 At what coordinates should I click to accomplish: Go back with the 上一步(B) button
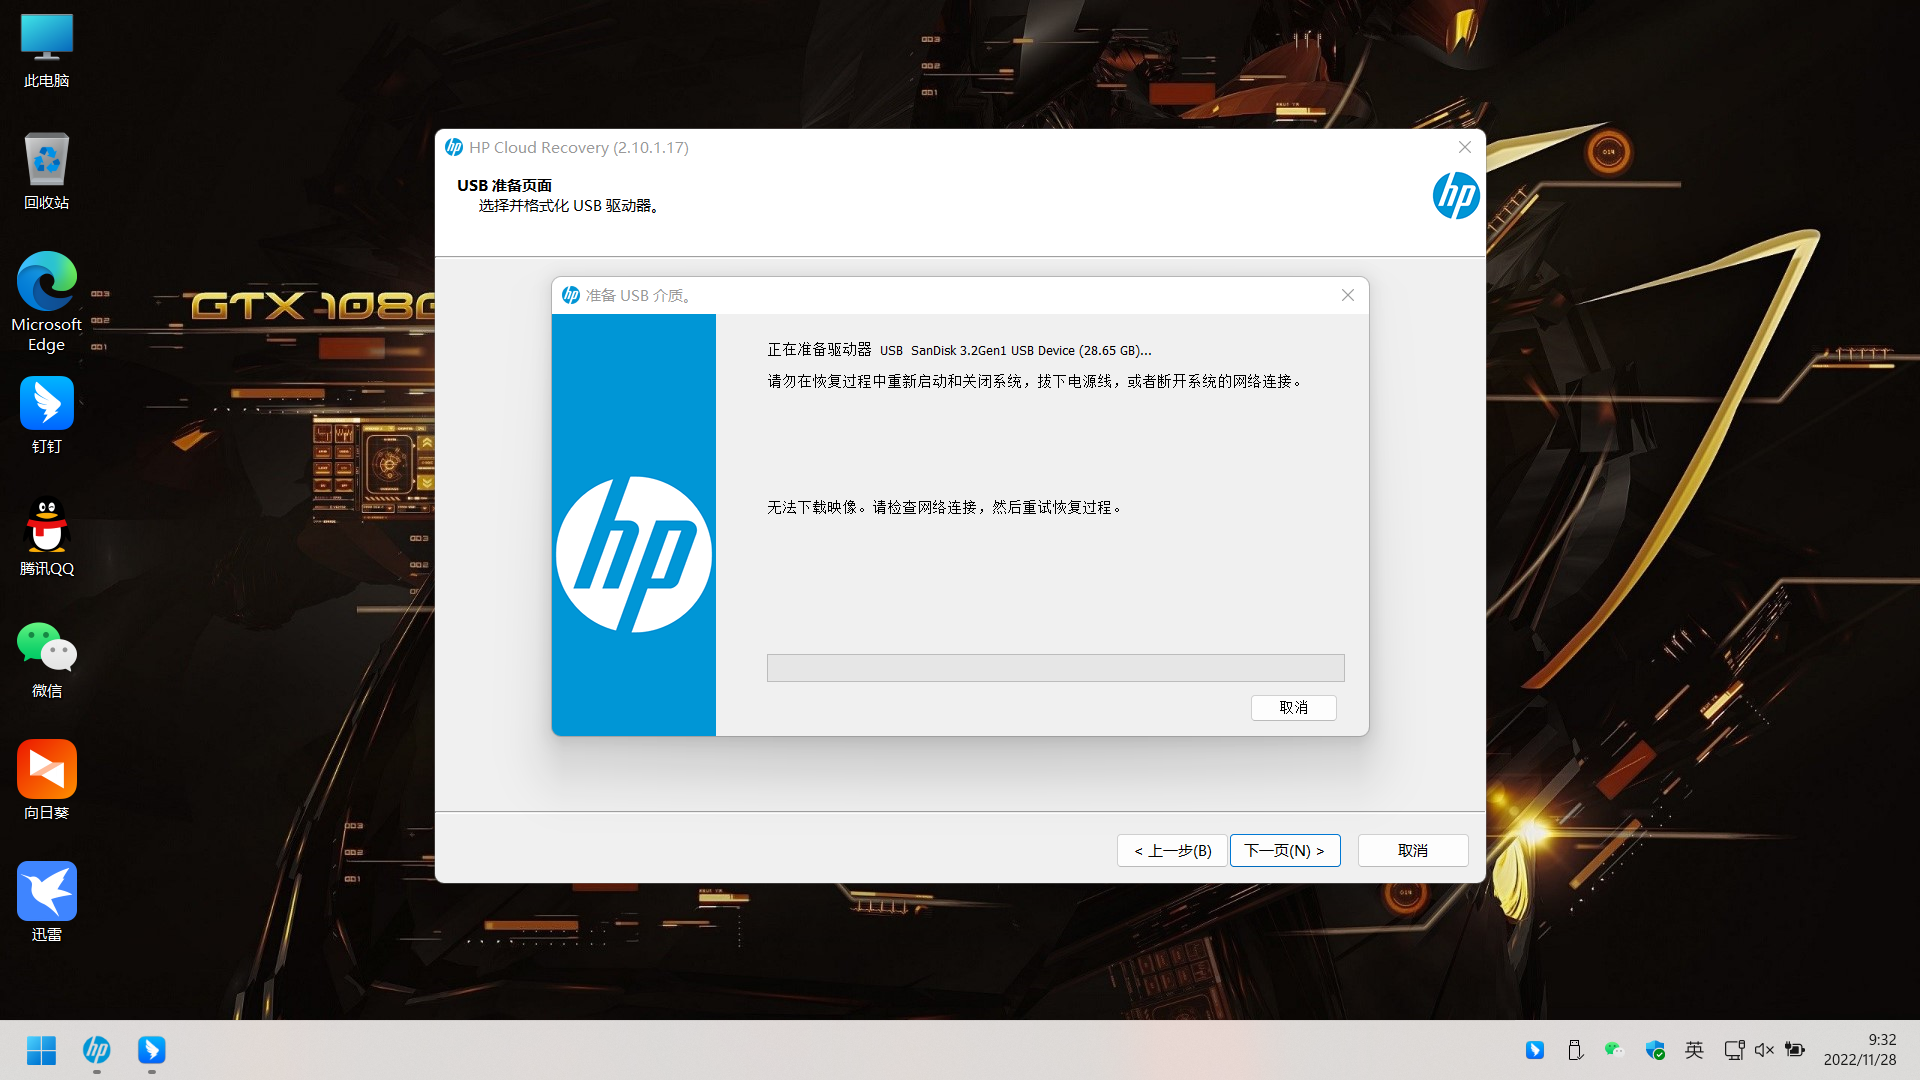pyautogui.click(x=1171, y=850)
